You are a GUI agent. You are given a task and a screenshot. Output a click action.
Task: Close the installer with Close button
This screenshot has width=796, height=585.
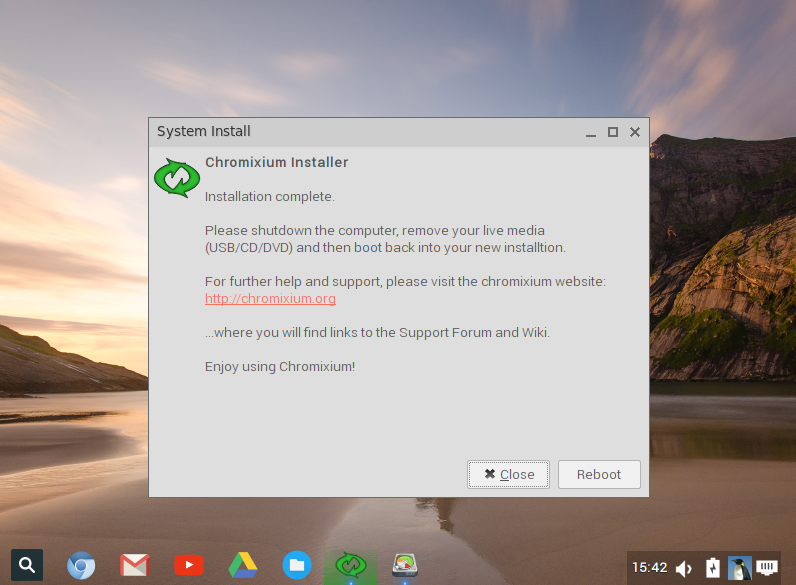point(508,474)
